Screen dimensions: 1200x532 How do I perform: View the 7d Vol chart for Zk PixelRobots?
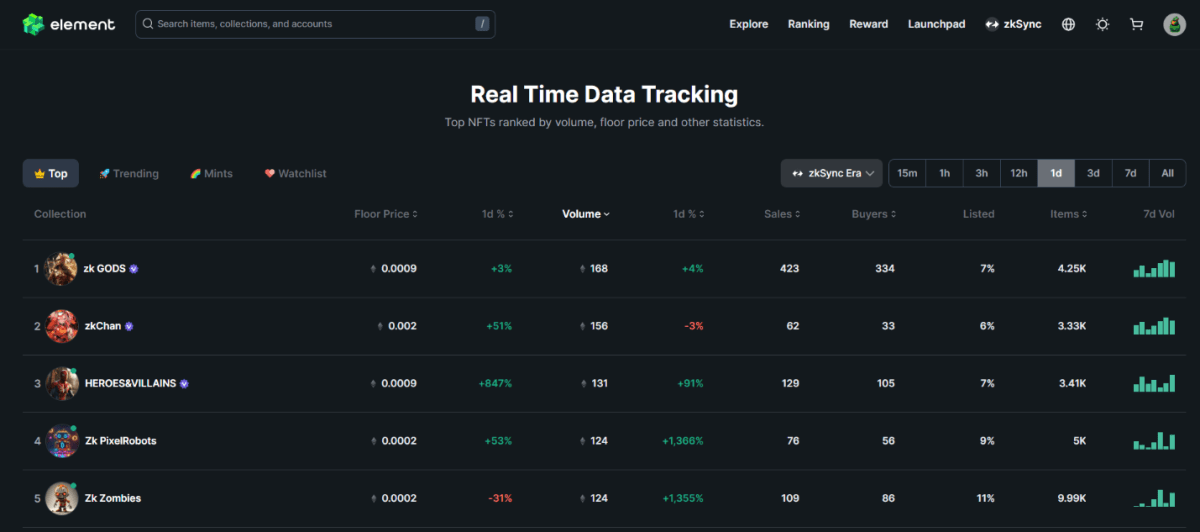click(1153, 441)
